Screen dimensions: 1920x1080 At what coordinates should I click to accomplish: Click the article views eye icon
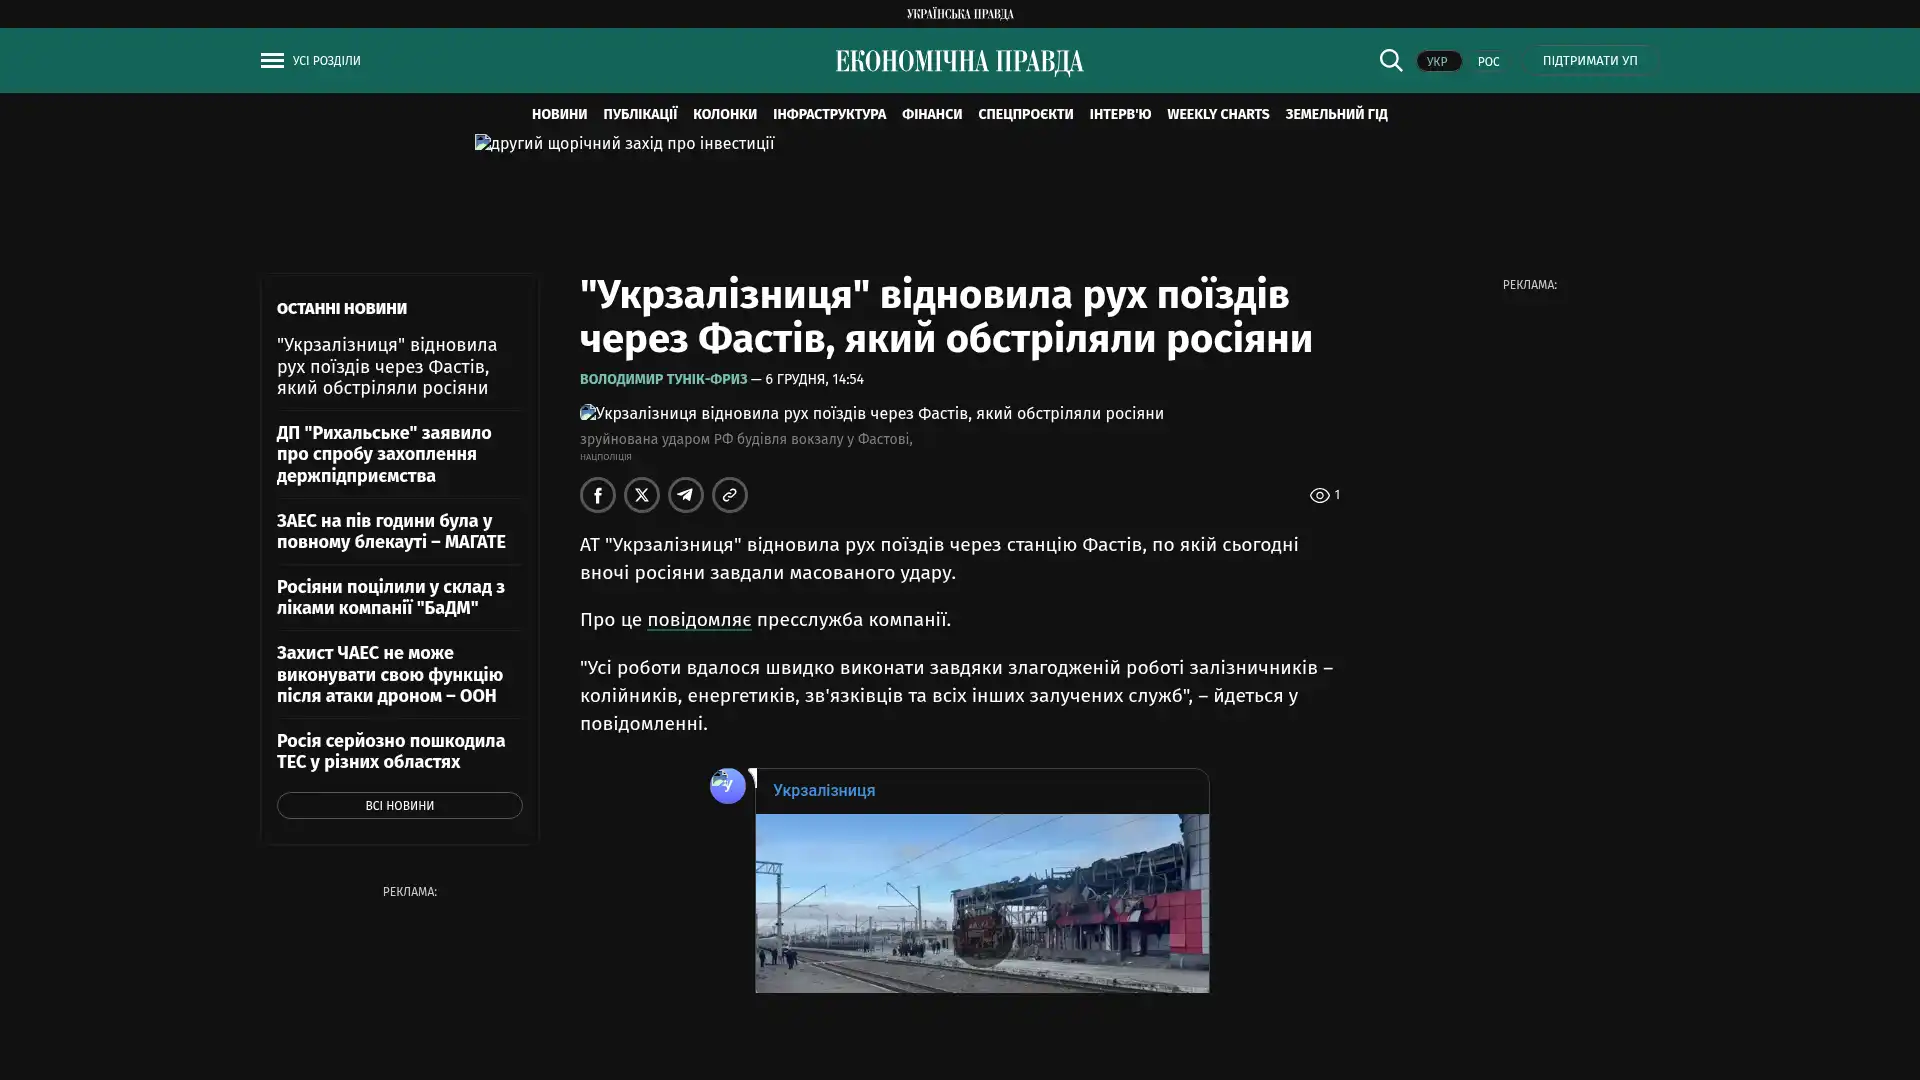pyautogui.click(x=1319, y=495)
